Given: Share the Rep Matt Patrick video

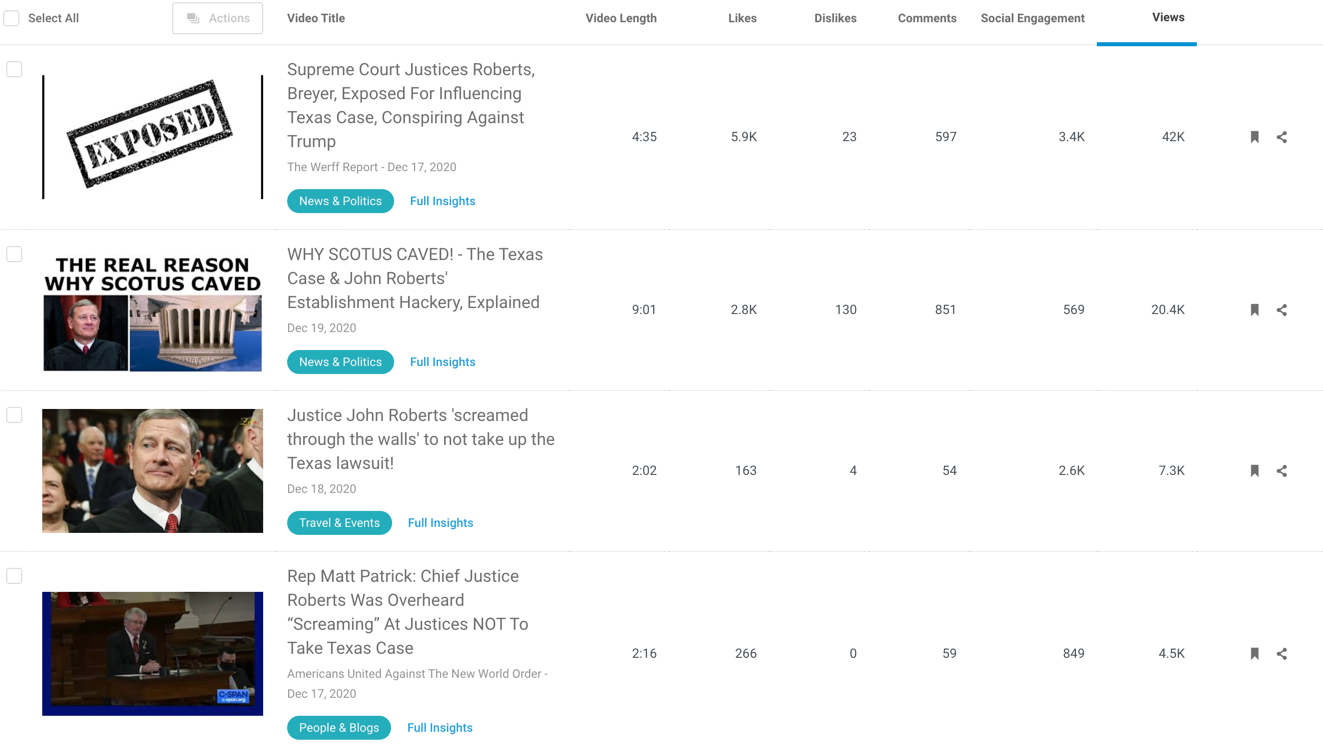Looking at the screenshot, I should click(1282, 654).
